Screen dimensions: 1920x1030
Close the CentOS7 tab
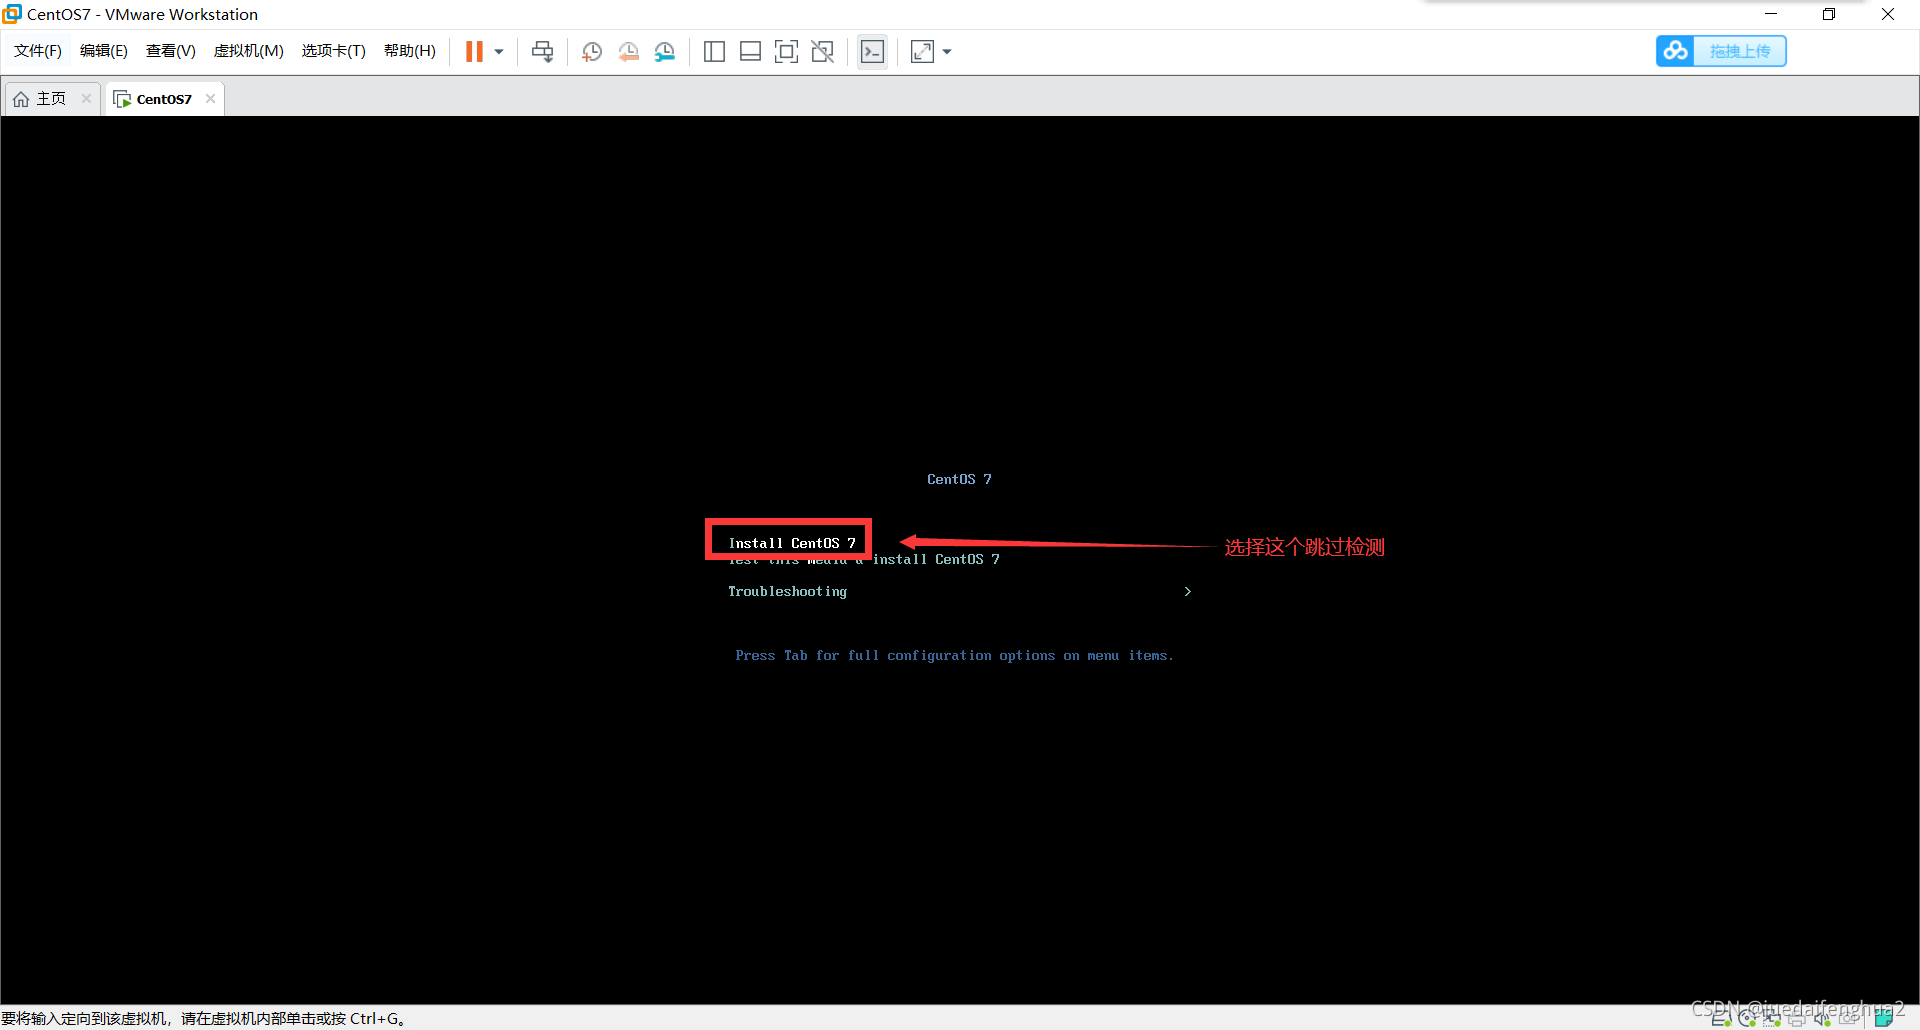(210, 98)
